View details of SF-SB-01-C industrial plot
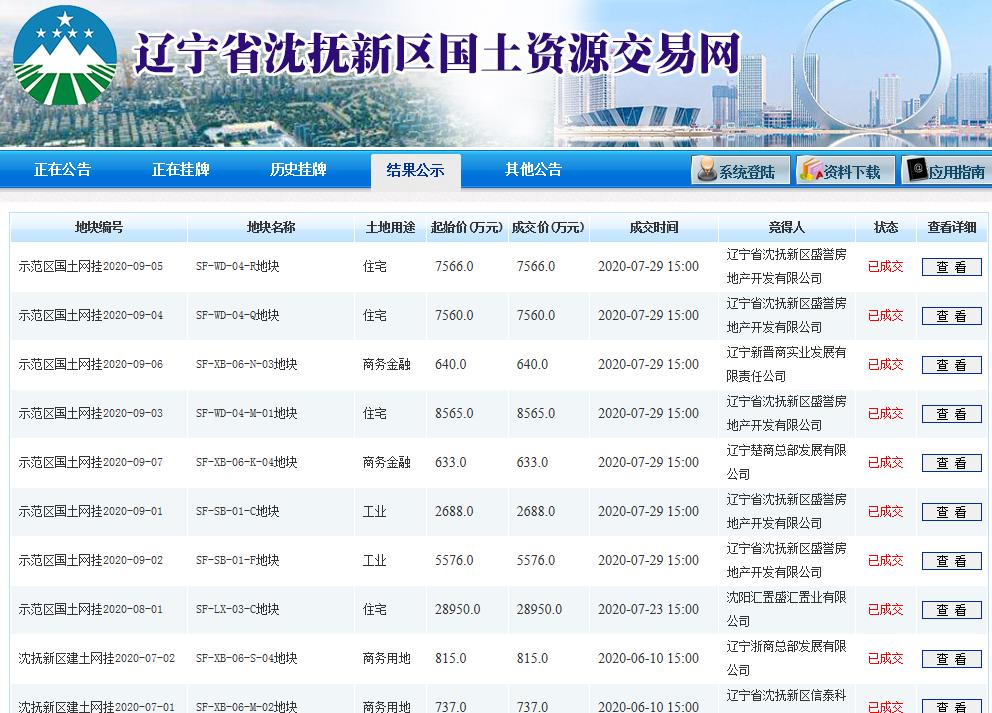Viewport: 992px width, 713px height. pyautogui.click(x=951, y=512)
